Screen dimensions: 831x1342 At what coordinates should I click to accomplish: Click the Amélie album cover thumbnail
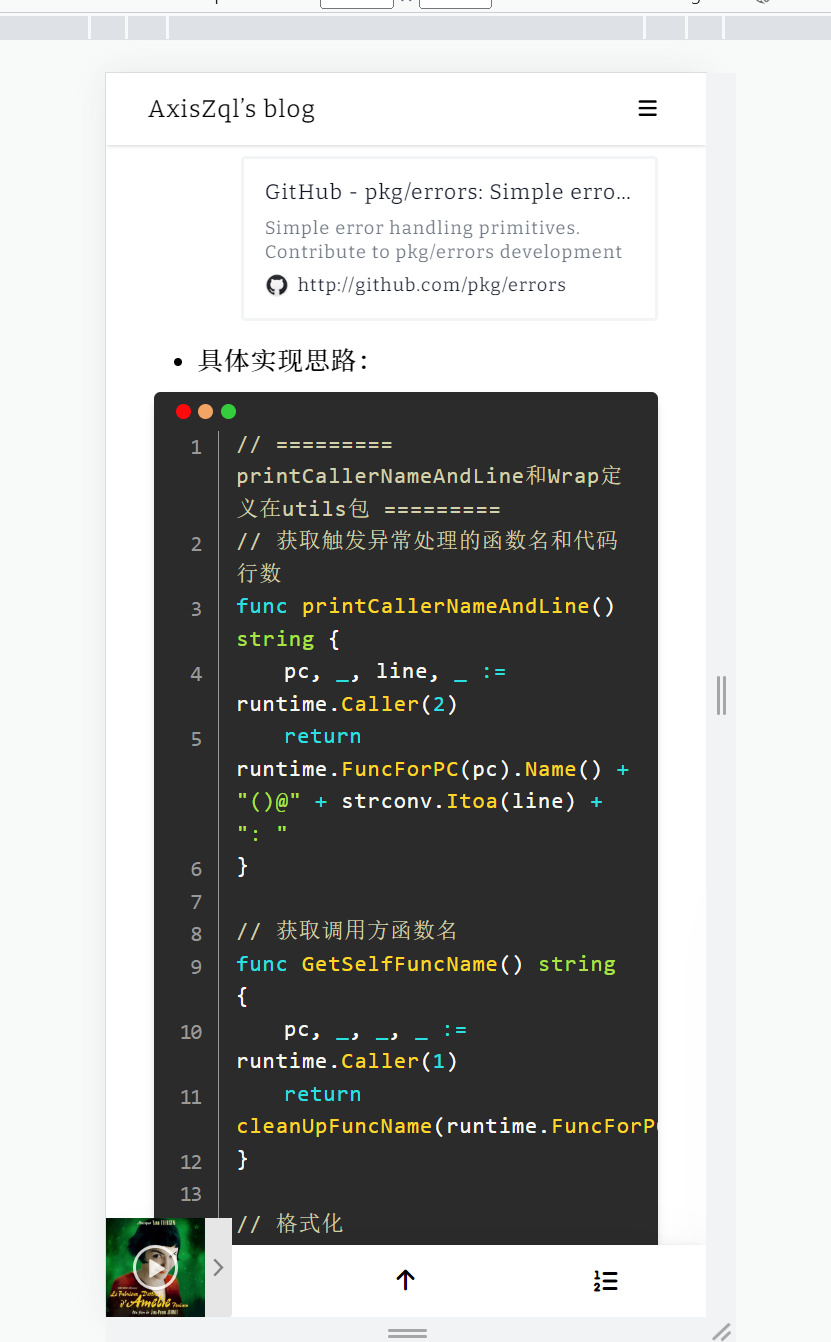pyautogui.click(x=154, y=1266)
